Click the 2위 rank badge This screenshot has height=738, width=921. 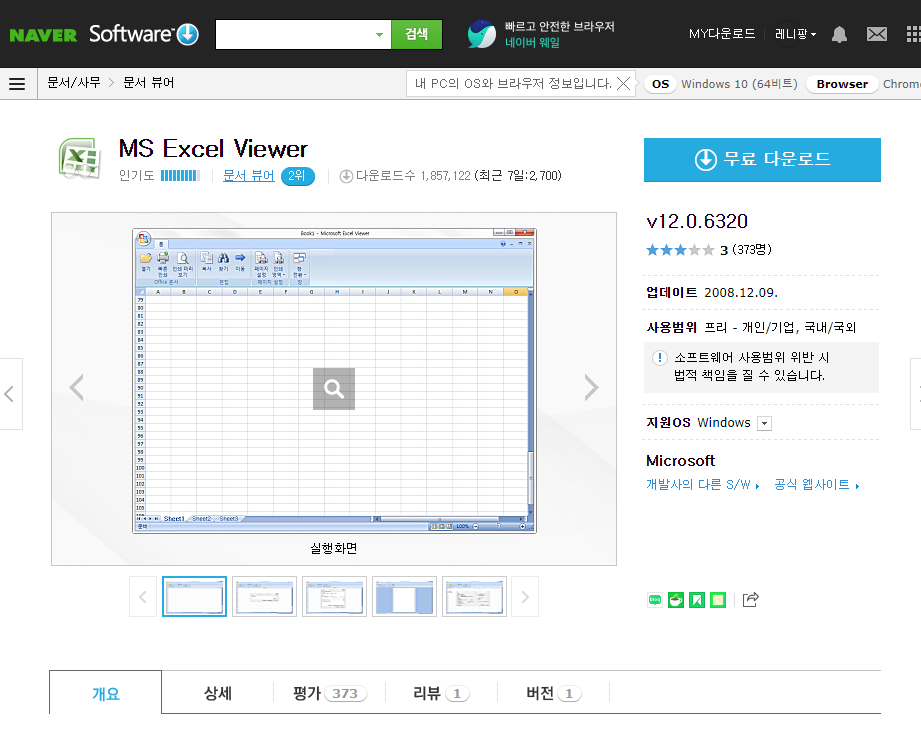tap(298, 176)
